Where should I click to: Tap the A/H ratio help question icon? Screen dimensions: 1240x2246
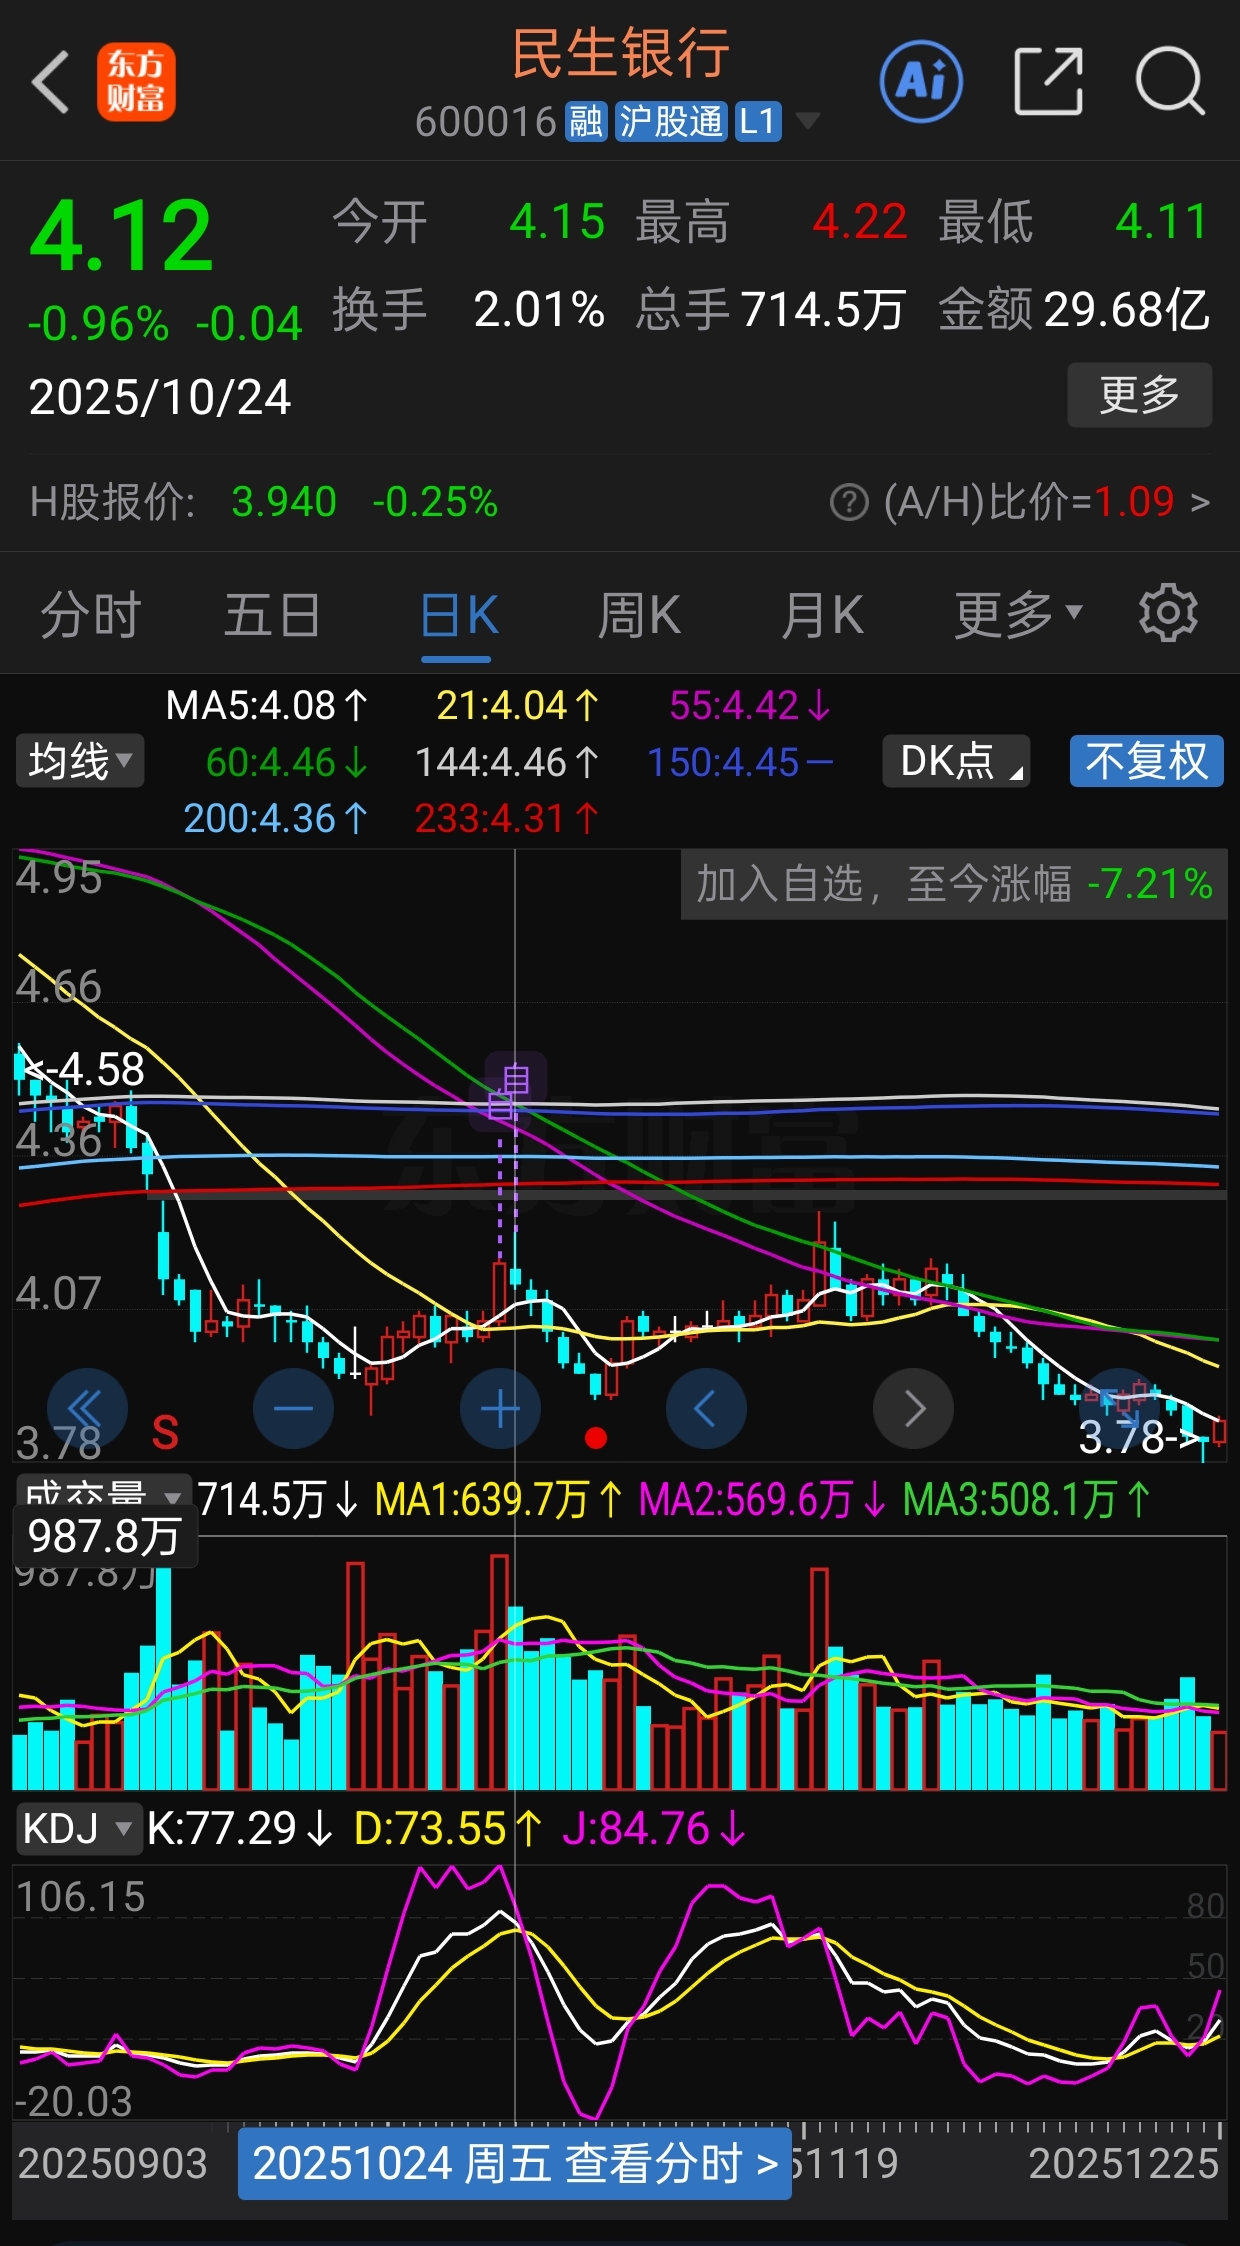coord(849,502)
